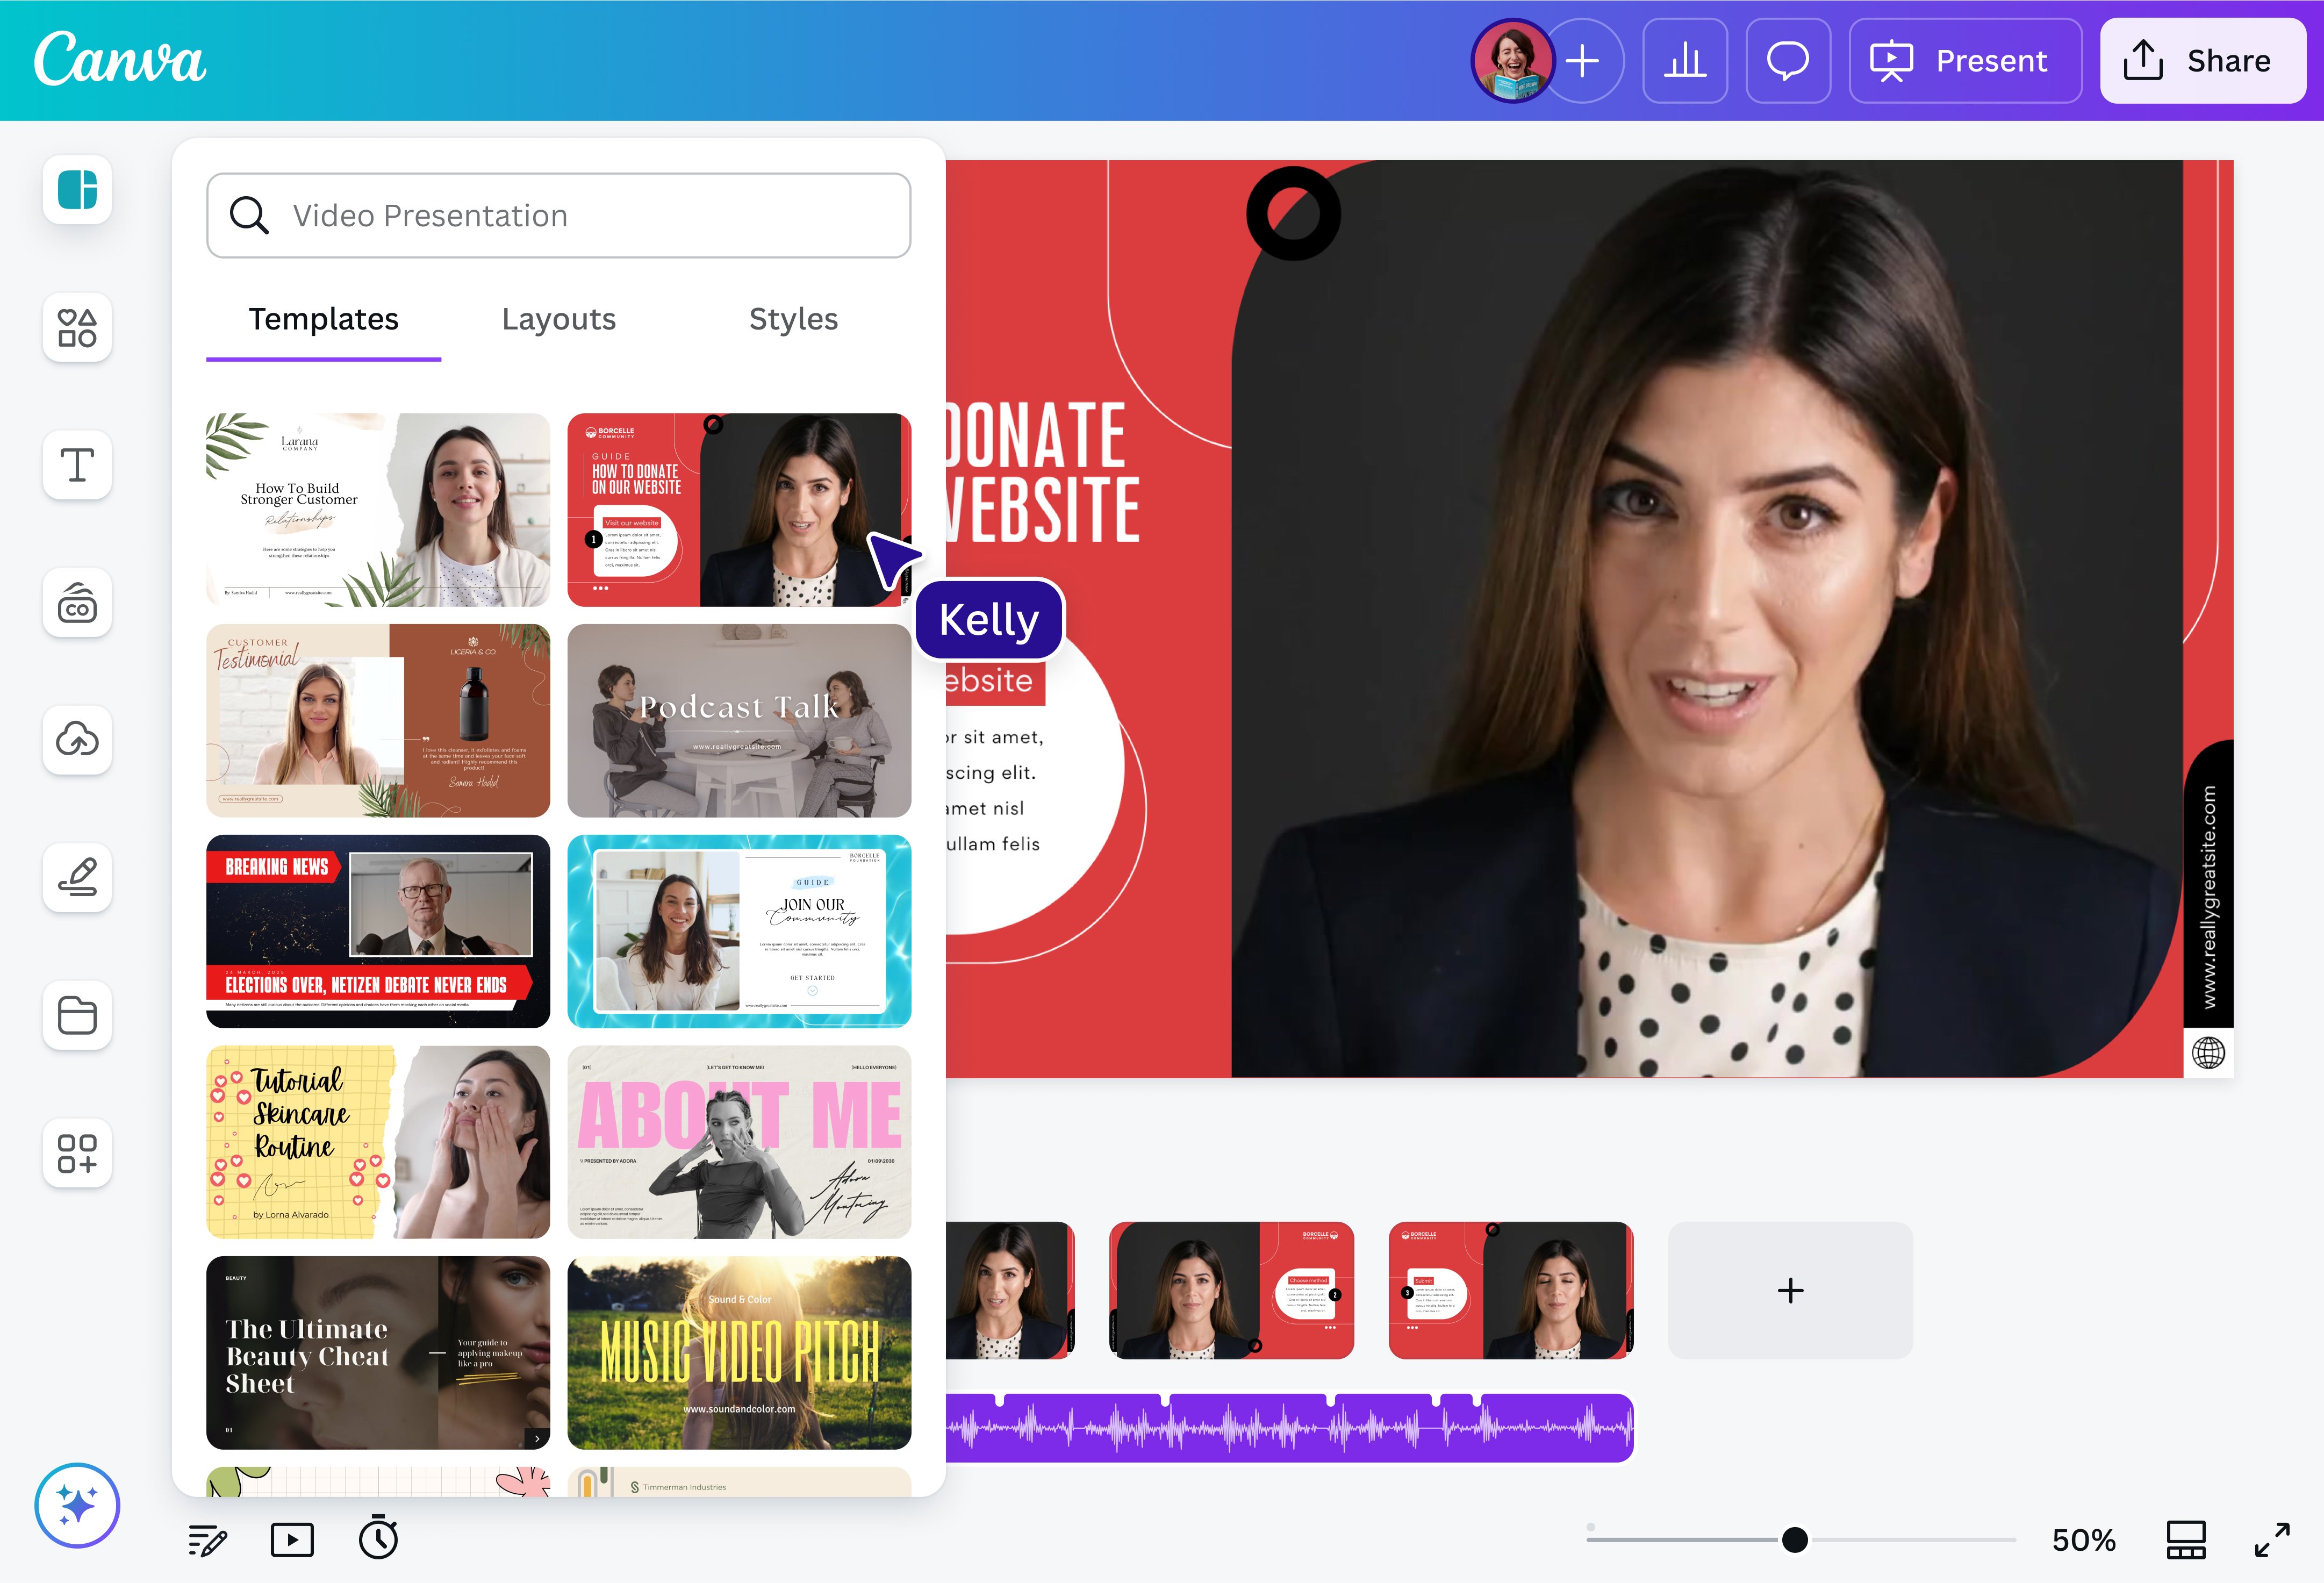The height and width of the screenshot is (1583, 2324).
Task: Click the Share button
Action: (2202, 61)
